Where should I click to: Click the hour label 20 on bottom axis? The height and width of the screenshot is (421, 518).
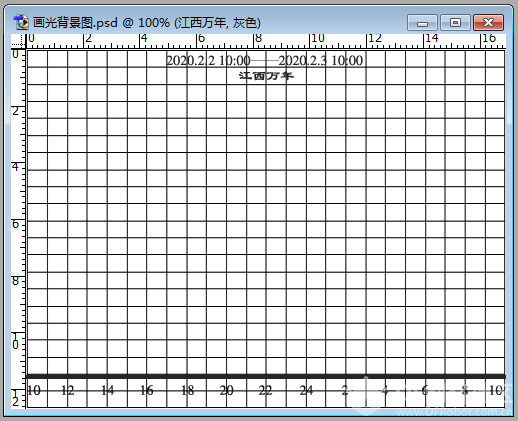pyautogui.click(x=226, y=390)
